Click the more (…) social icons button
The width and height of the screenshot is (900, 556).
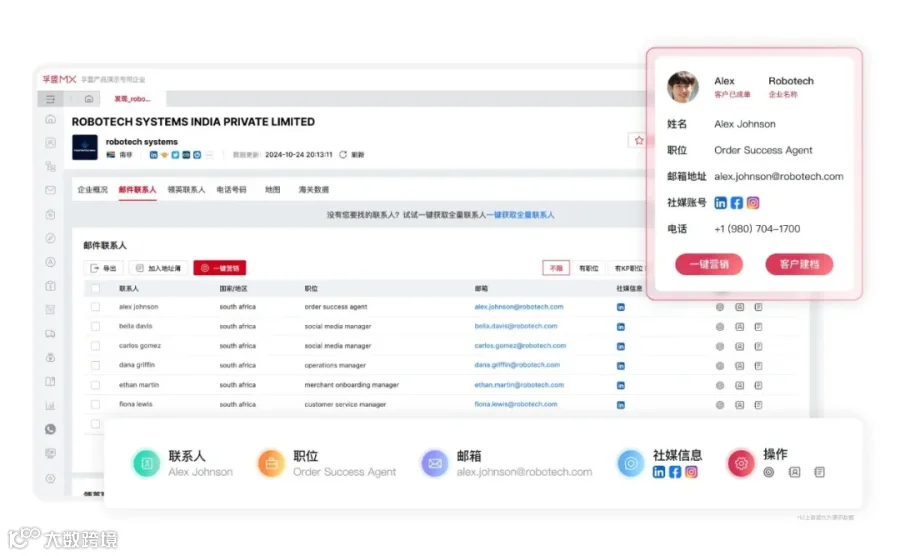click(x=209, y=155)
